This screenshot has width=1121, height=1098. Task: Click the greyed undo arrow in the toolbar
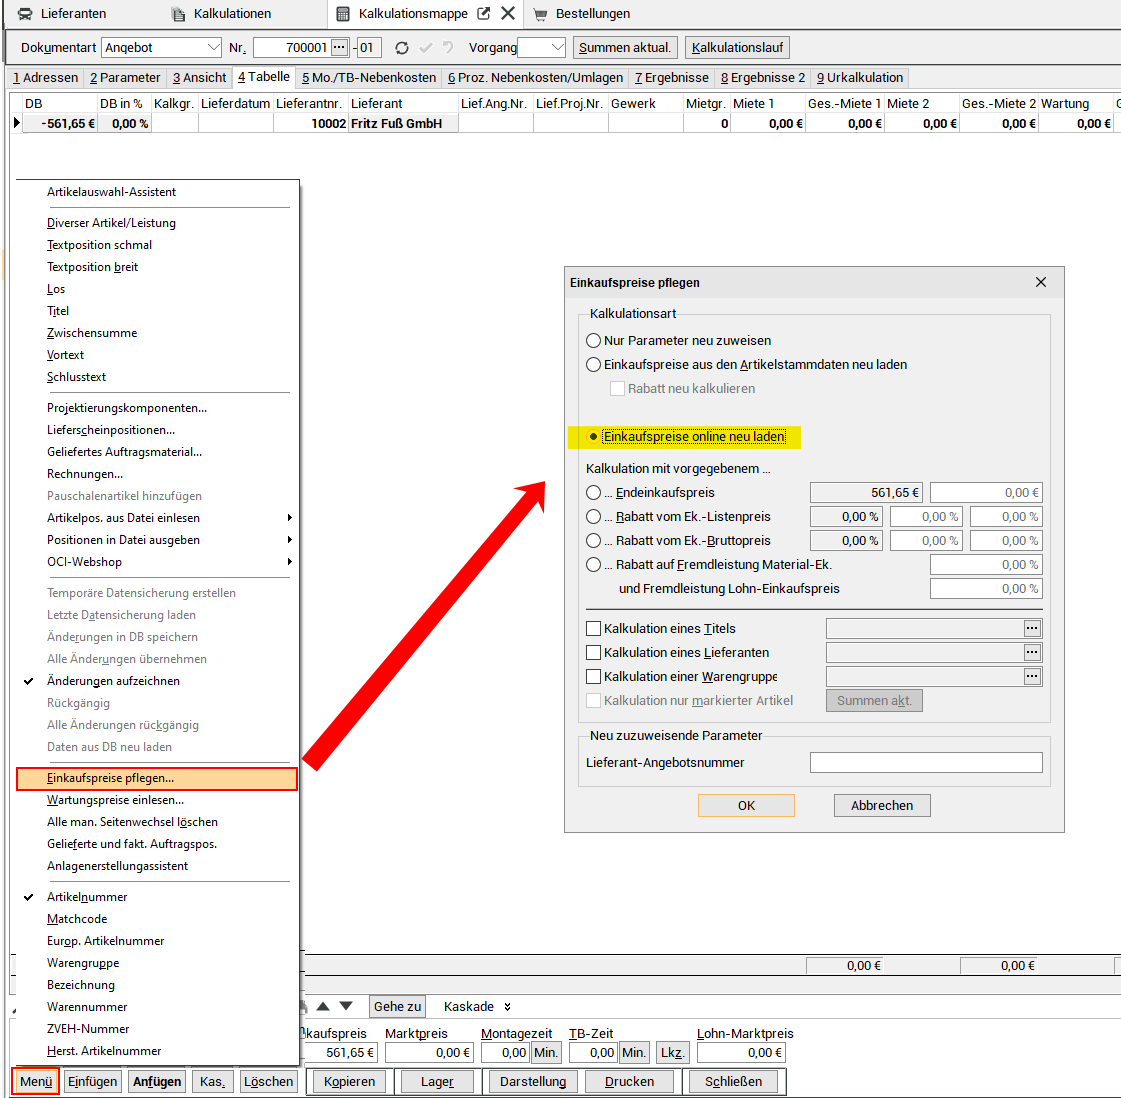(448, 48)
